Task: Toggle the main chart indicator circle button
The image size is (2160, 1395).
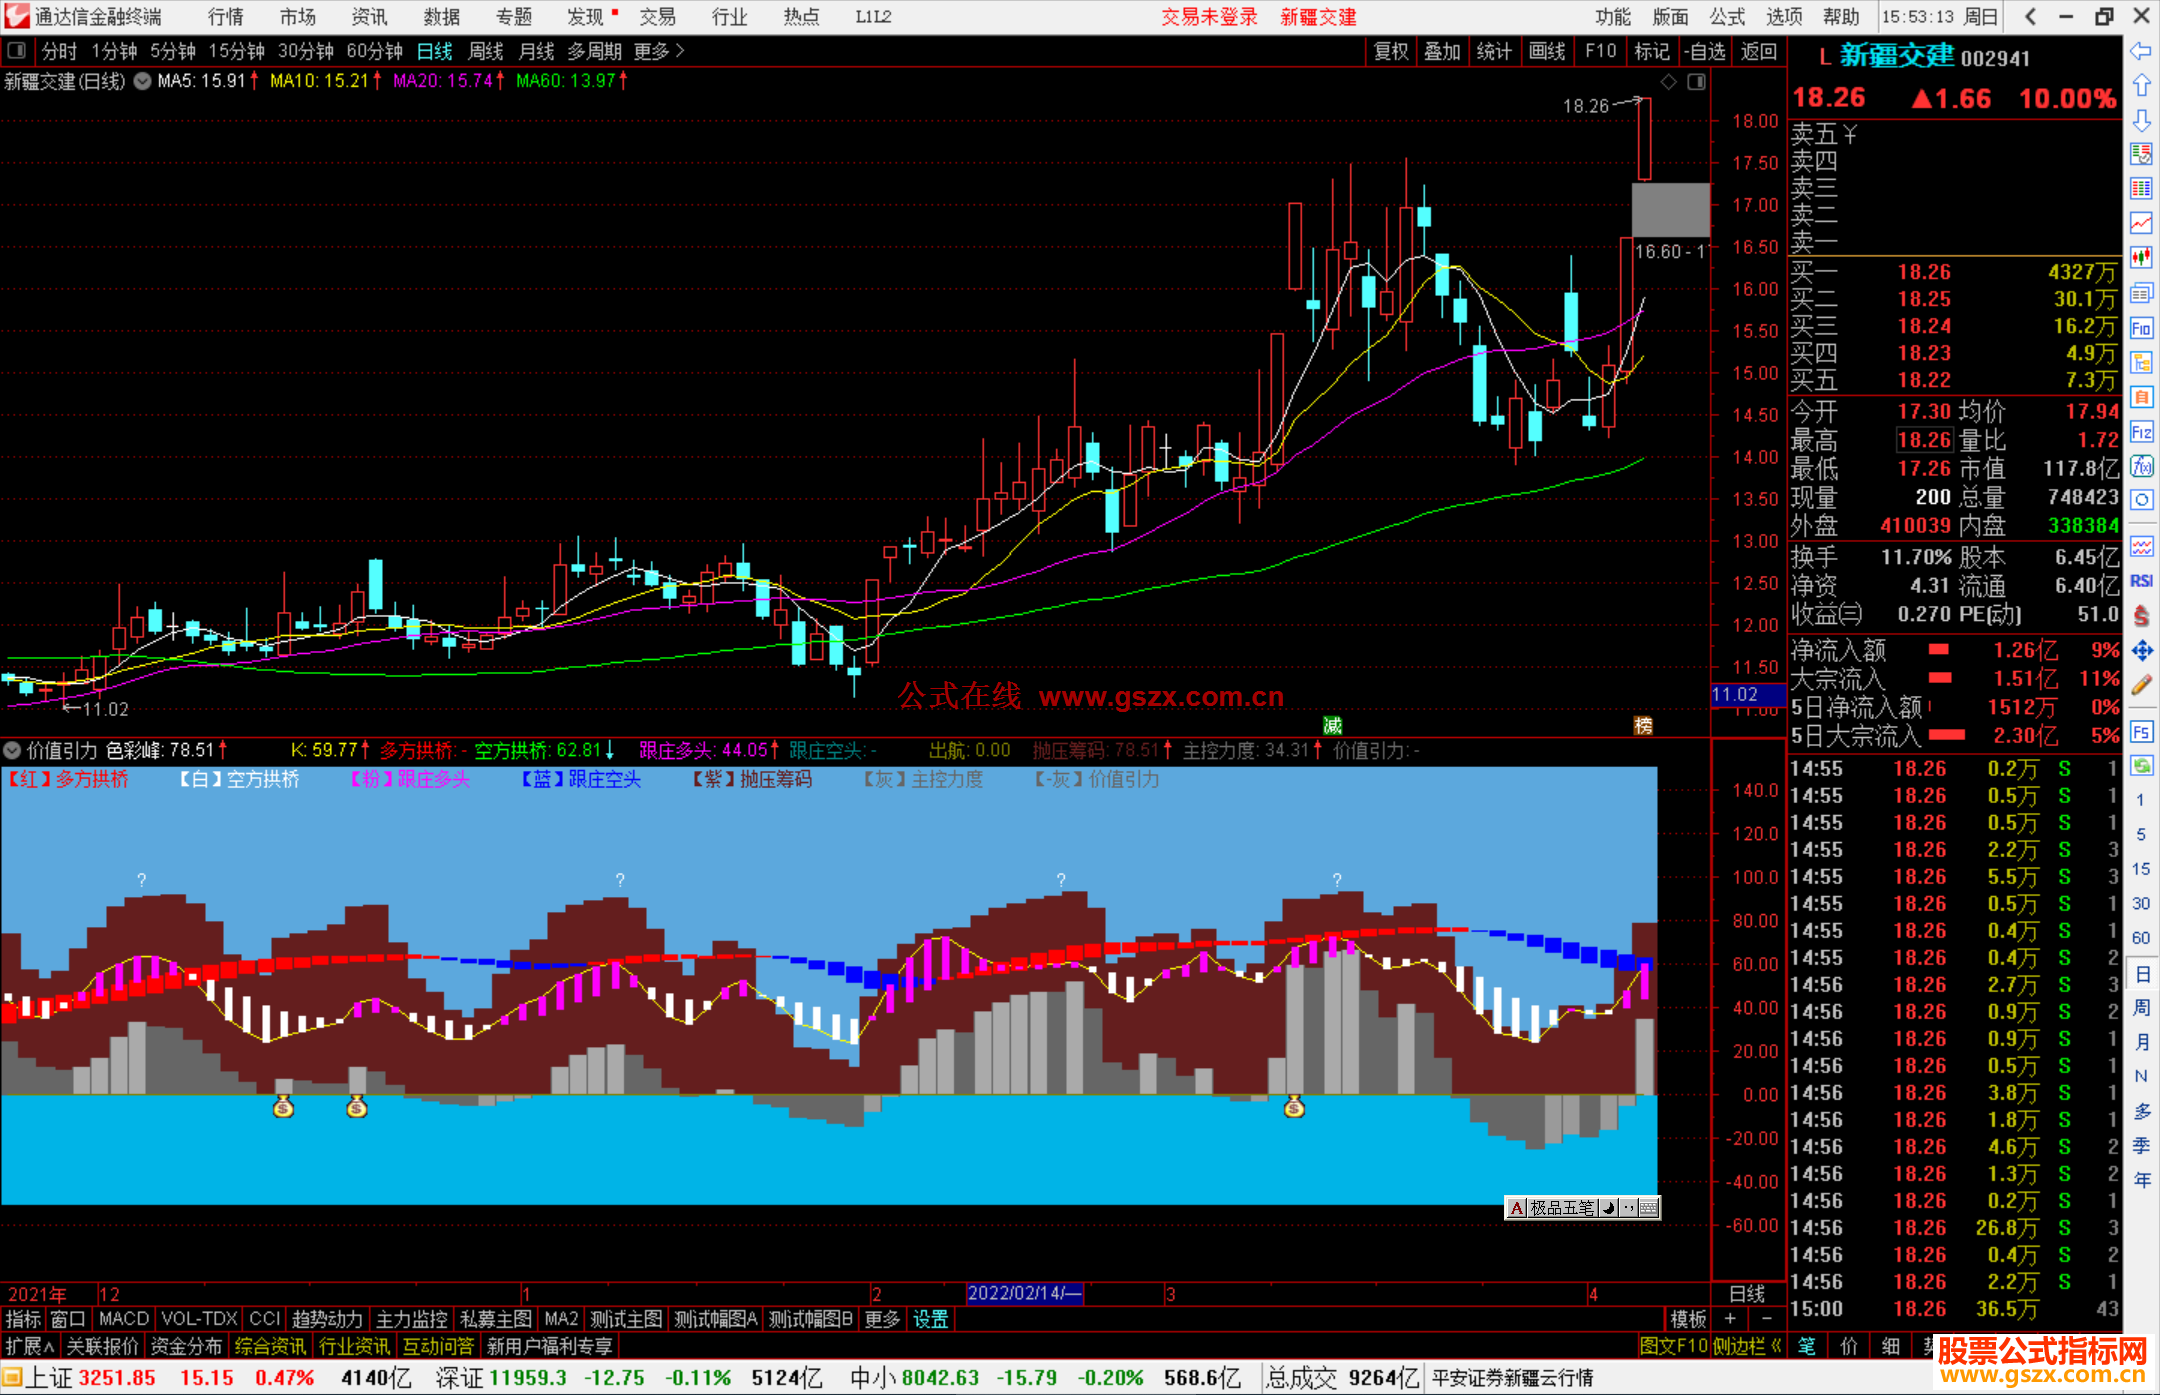Action: pyautogui.click(x=143, y=81)
